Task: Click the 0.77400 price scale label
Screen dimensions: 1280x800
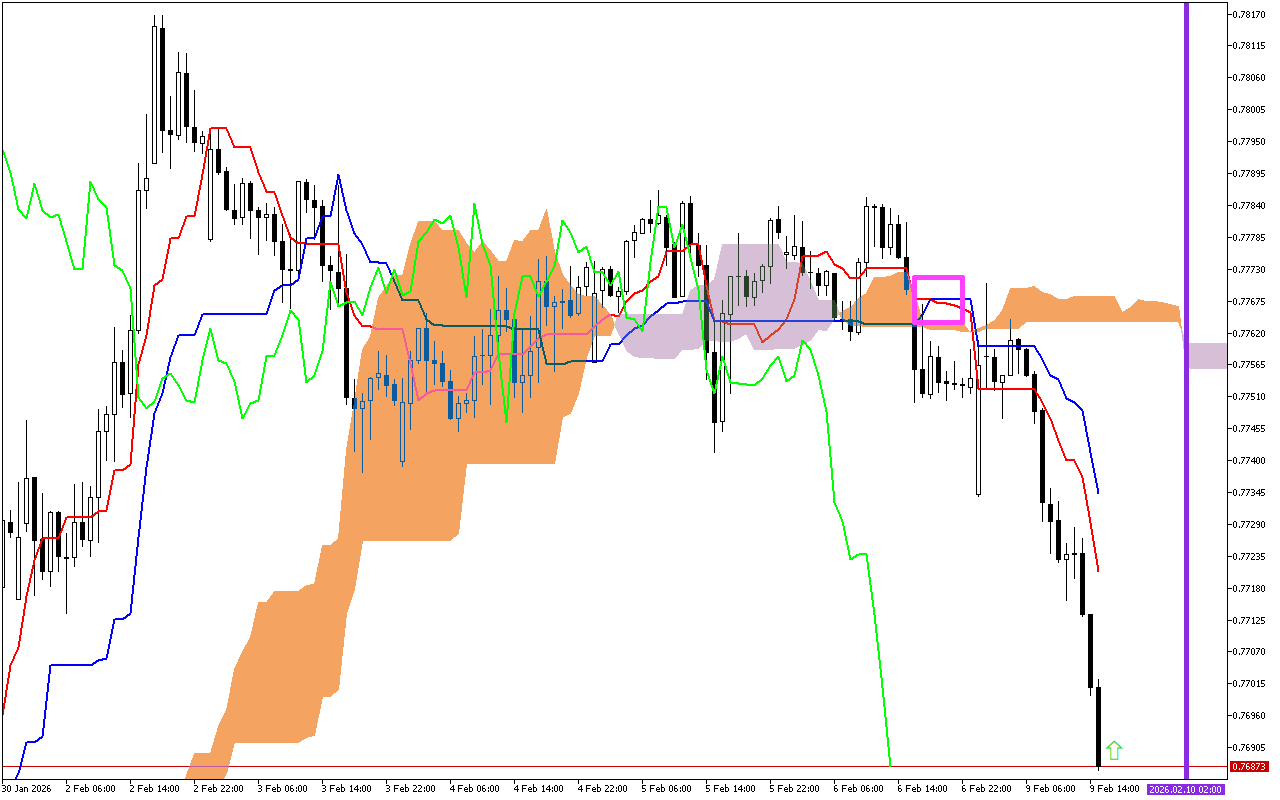Action: point(1249,460)
